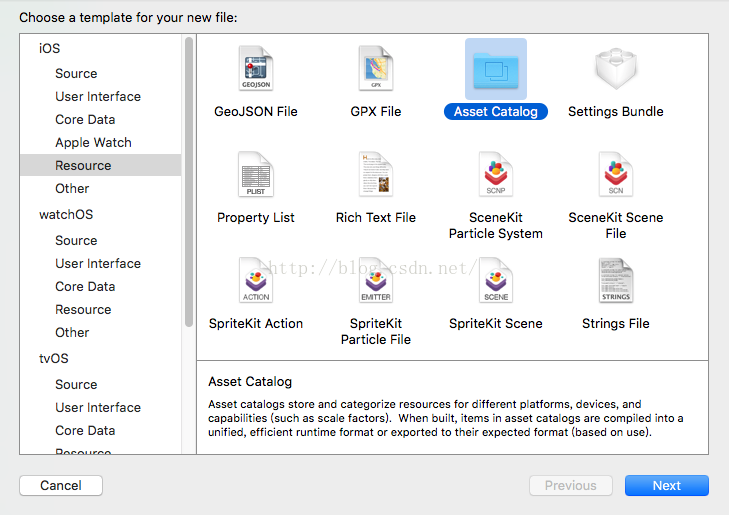Viewport: 729px width, 515px height.
Task: Choose Apple Watch category in sidebar
Action: click(93, 142)
